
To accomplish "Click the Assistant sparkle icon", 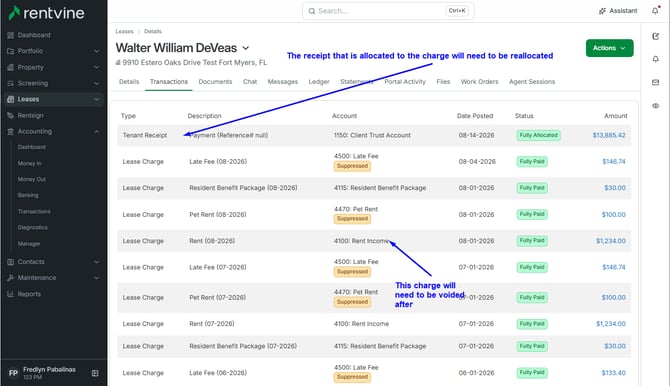I will 602,11.
